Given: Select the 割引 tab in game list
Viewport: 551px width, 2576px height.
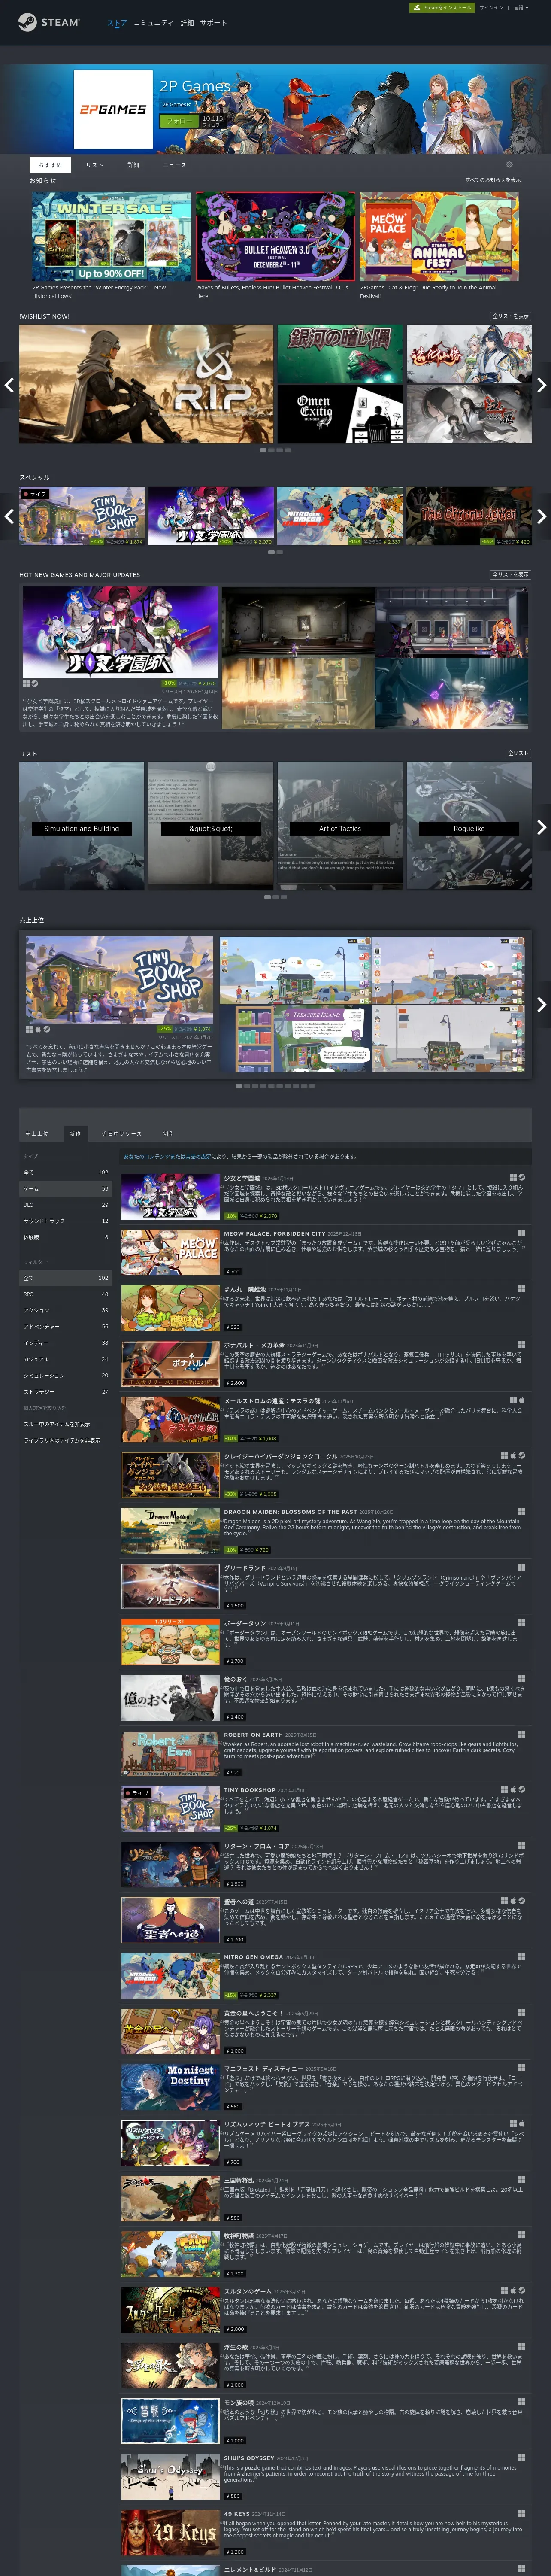Looking at the screenshot, I should 169,1133.
